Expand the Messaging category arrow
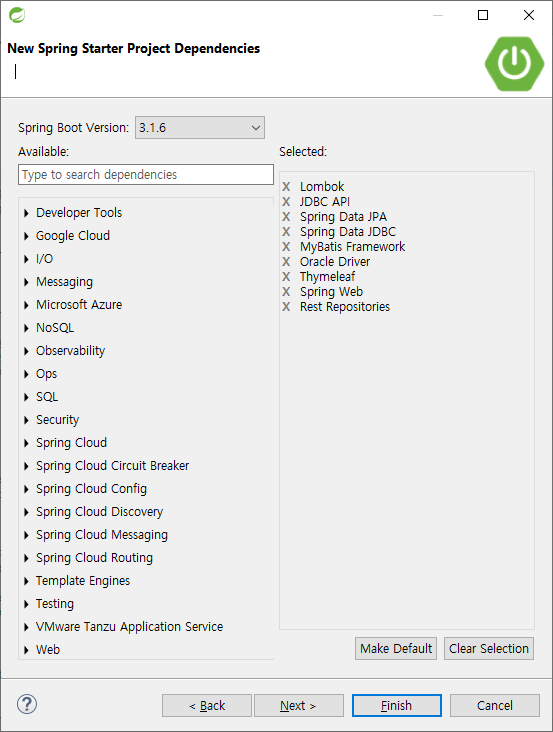553x732 pixels. pos(26,282)
